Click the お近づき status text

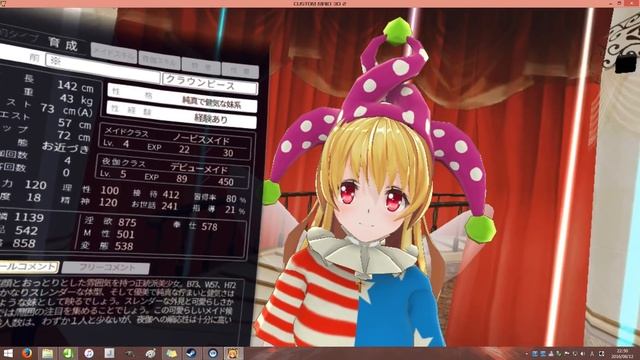65,147
